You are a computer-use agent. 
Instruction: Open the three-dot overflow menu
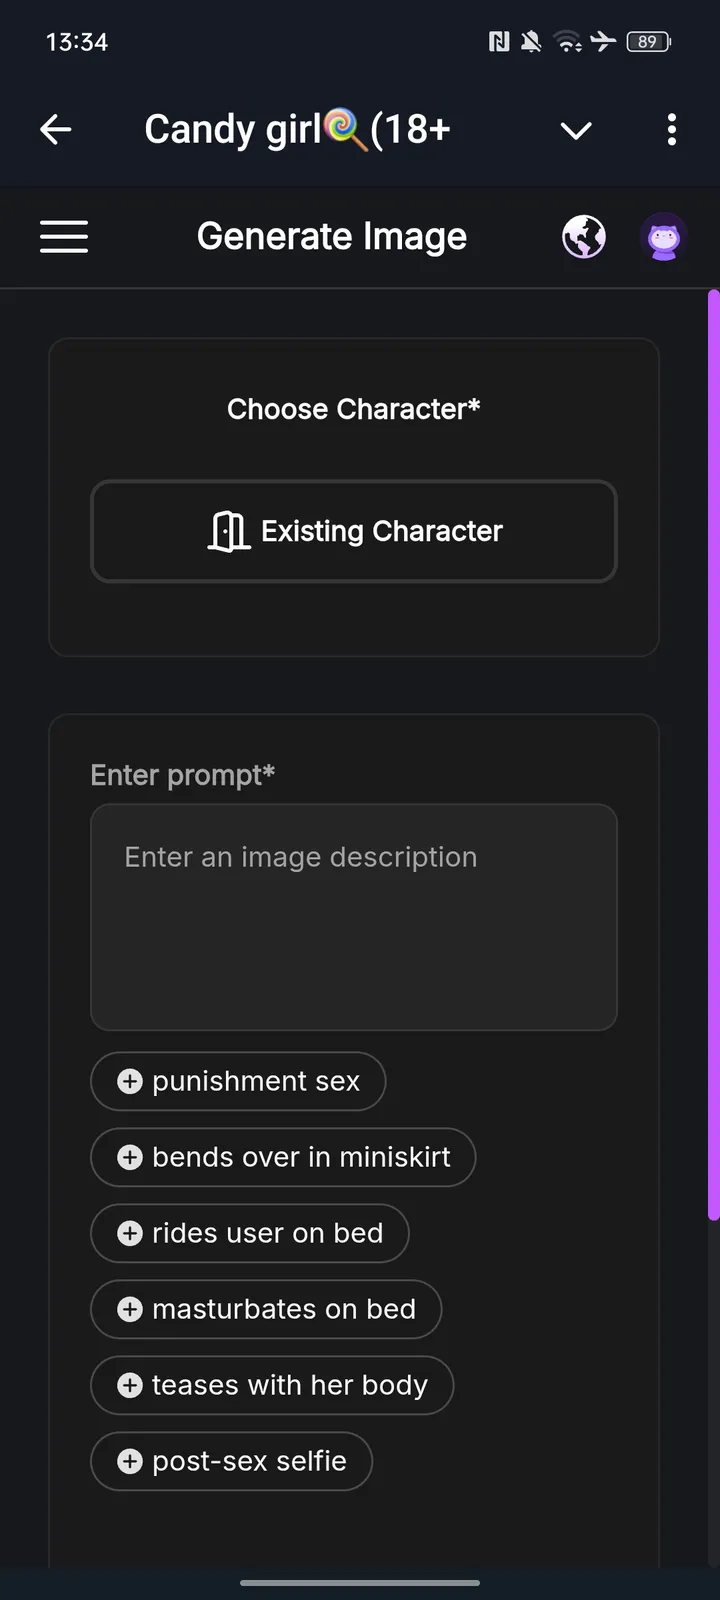pyautogui.click(x=671, y=129)
